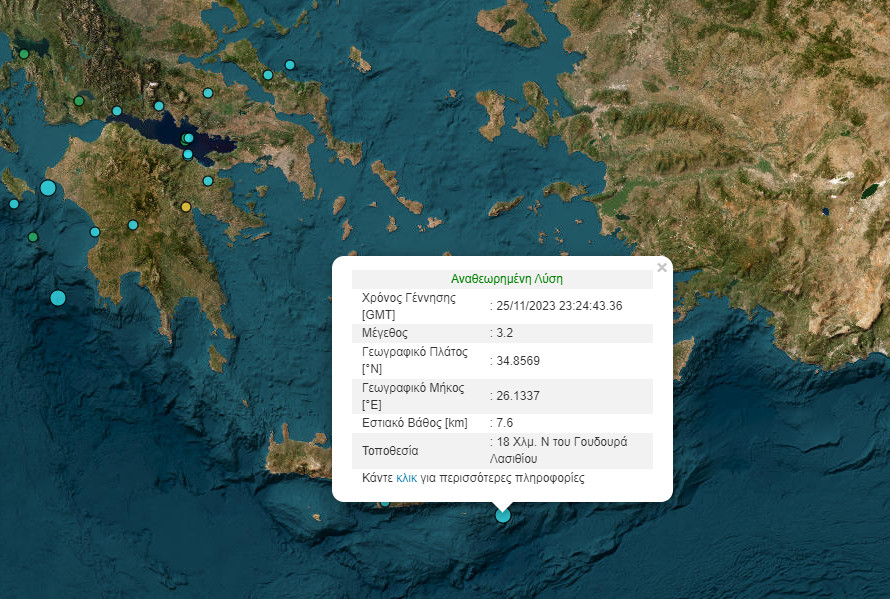The width and height of the screenshot is (890, 599).
Task: Select green marker beside lake in western mainland
Action: (x=78, y=101)
